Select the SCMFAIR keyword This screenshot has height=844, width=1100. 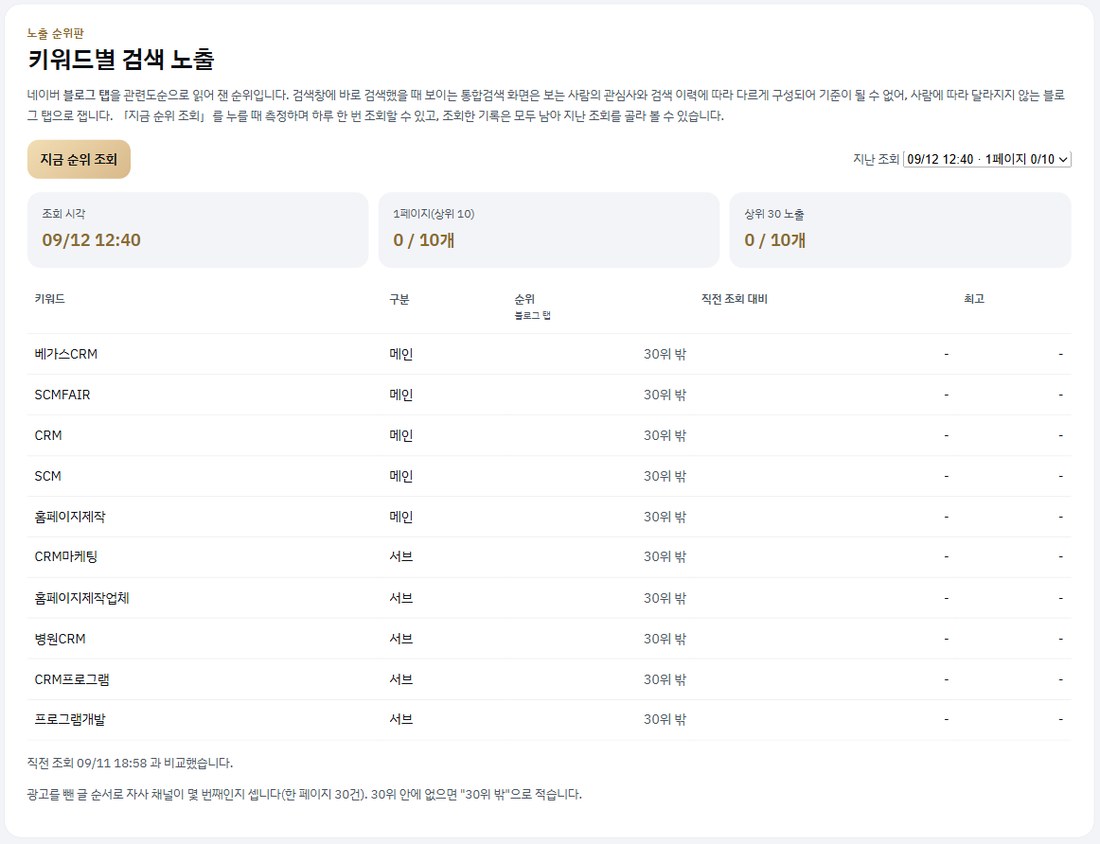coord(62,395)
